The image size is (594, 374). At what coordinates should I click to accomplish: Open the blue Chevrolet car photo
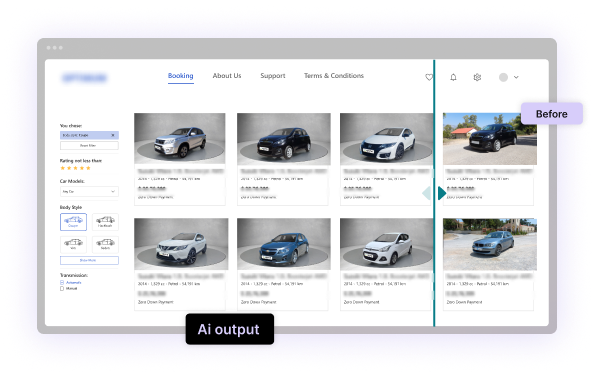pyautogui.click(x=284, y=244)
